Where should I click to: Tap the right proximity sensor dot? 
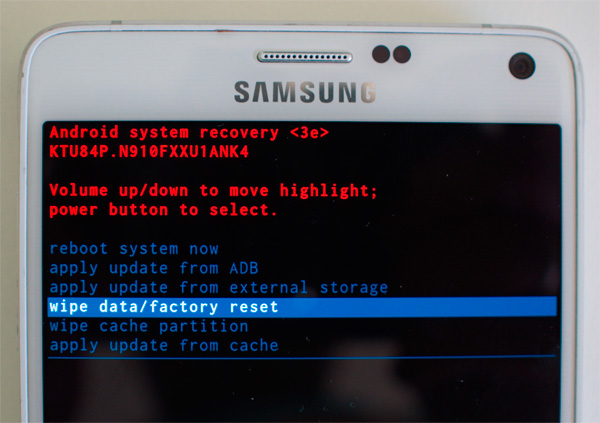tap(402, 54)
